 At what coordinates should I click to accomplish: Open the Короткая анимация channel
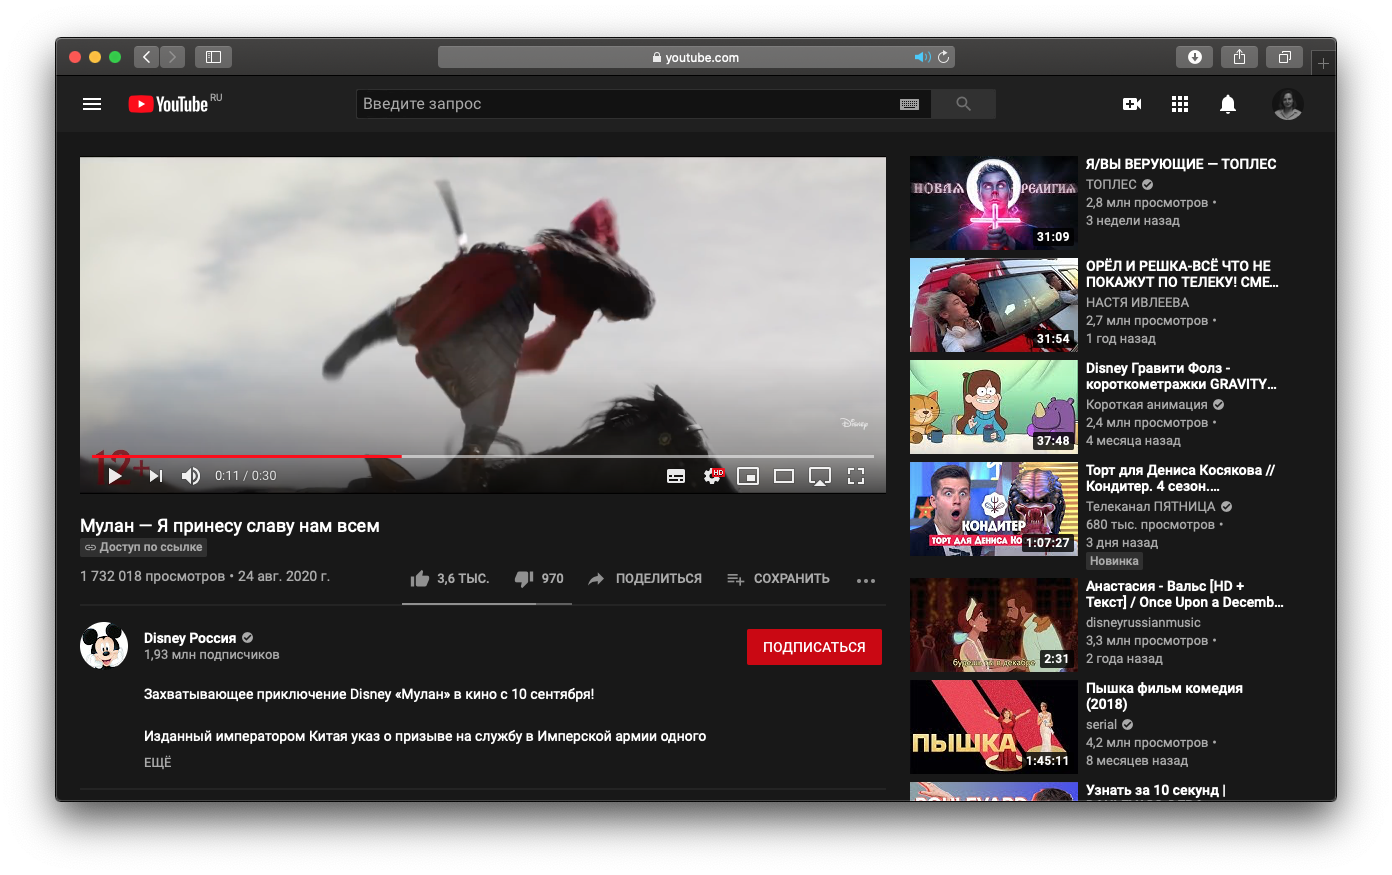[x=1147, y=404]
